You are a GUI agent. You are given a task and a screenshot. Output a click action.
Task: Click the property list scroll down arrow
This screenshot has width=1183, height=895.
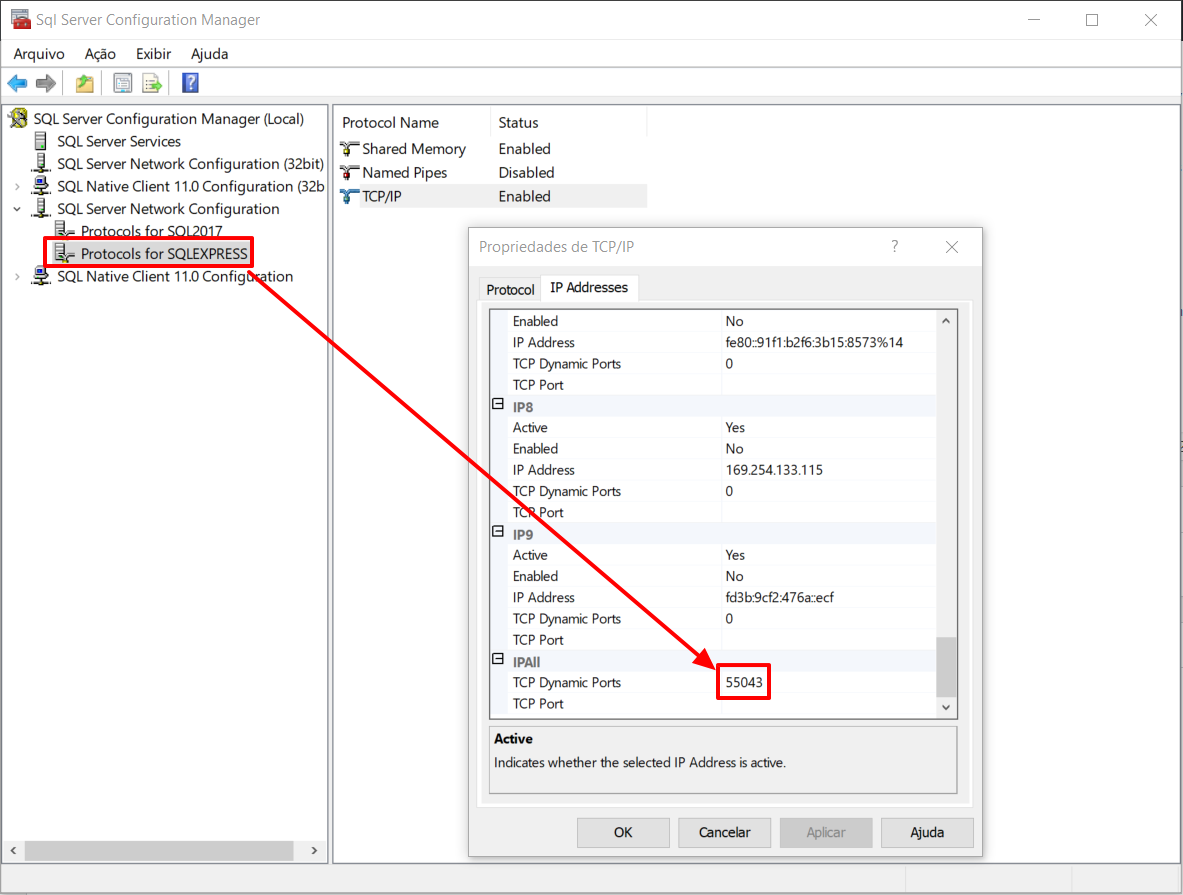[x=946, y=708]
